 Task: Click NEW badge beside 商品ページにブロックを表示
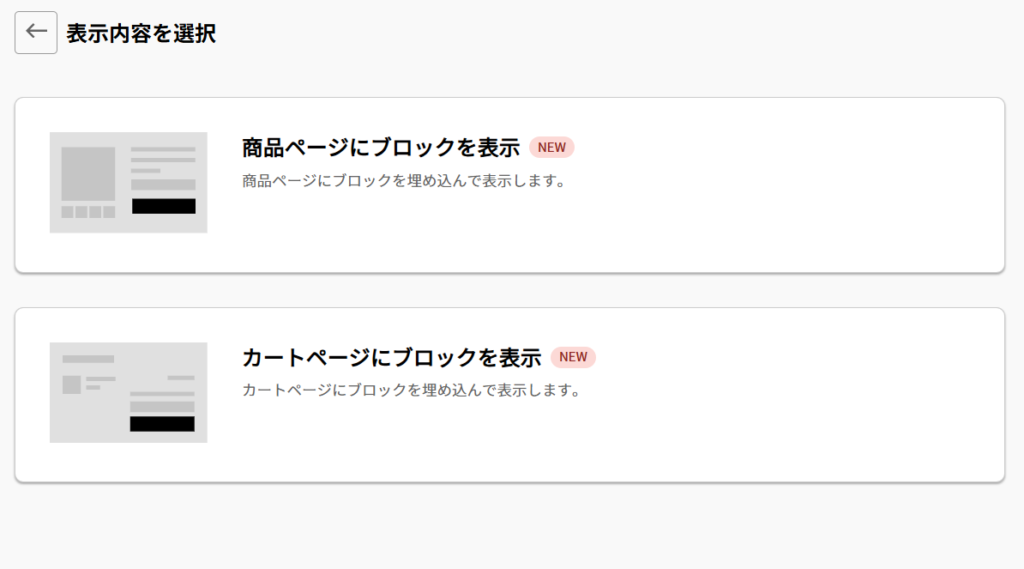[x=552, y=148]
